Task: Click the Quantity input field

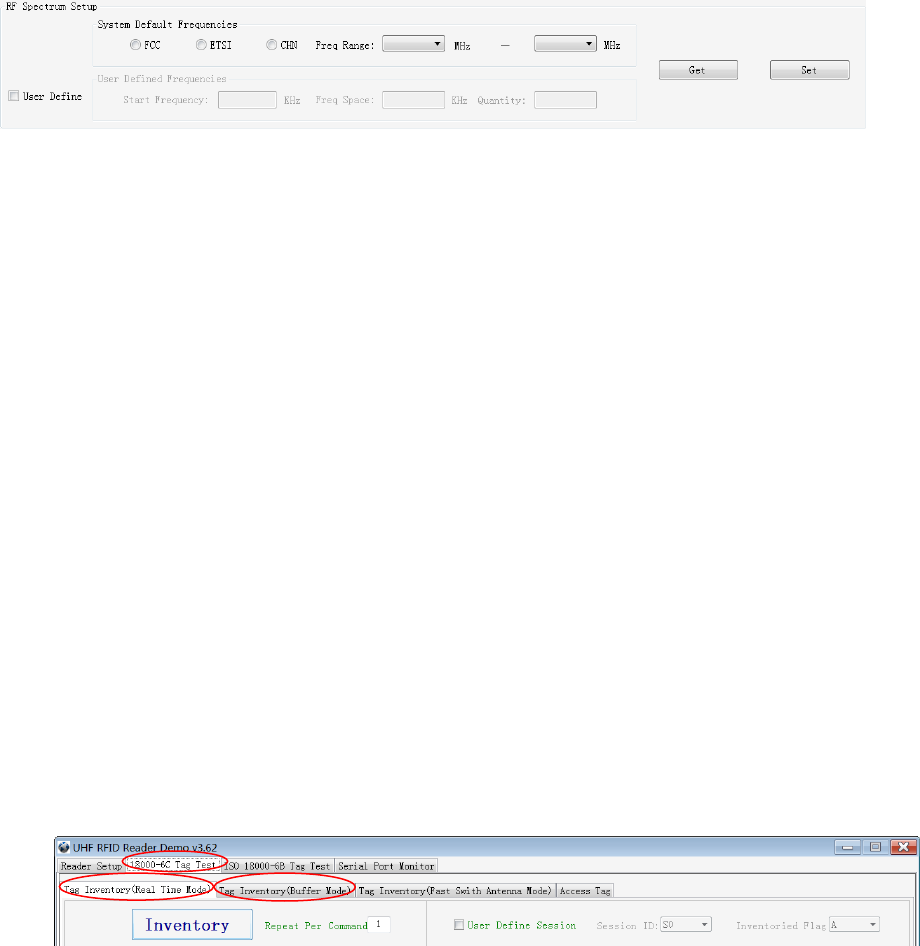Action: (x=565, y=100)
